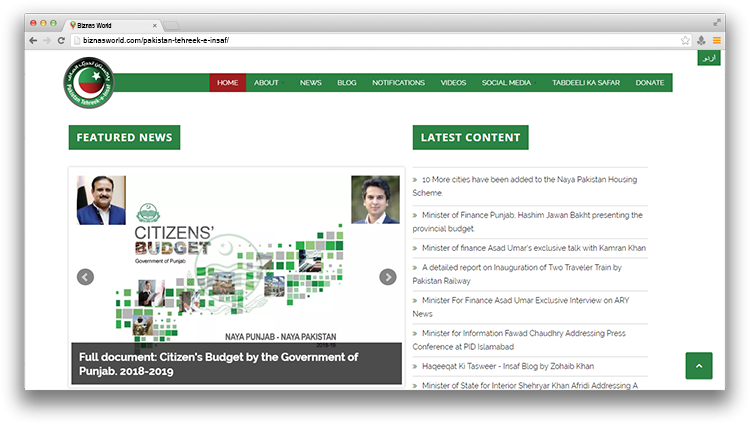The image size is (750, 425).
Task: Open the NEWS menu item
Action: click(x=311, y=83)
